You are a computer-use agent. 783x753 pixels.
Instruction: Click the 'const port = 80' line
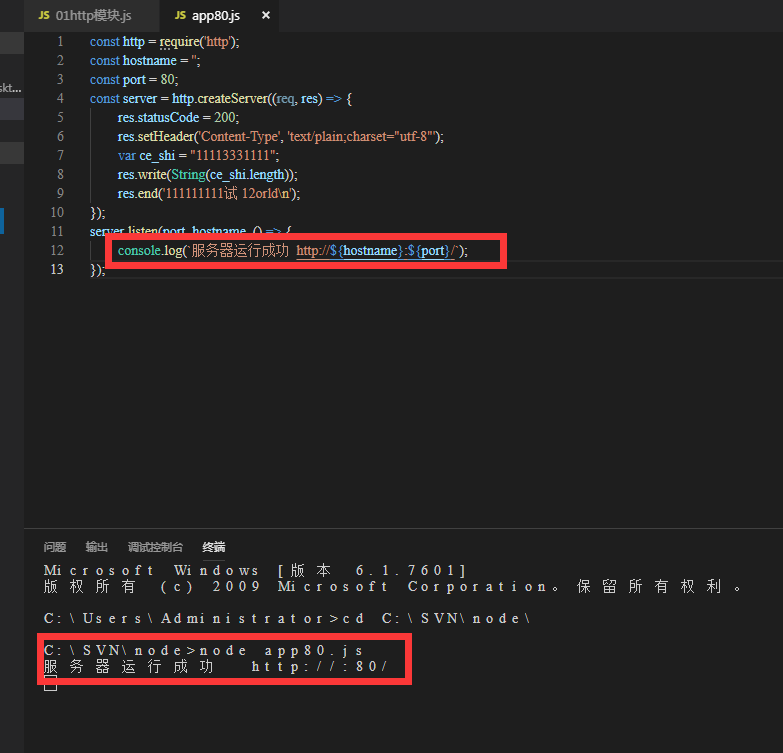(x=134, y=79)
